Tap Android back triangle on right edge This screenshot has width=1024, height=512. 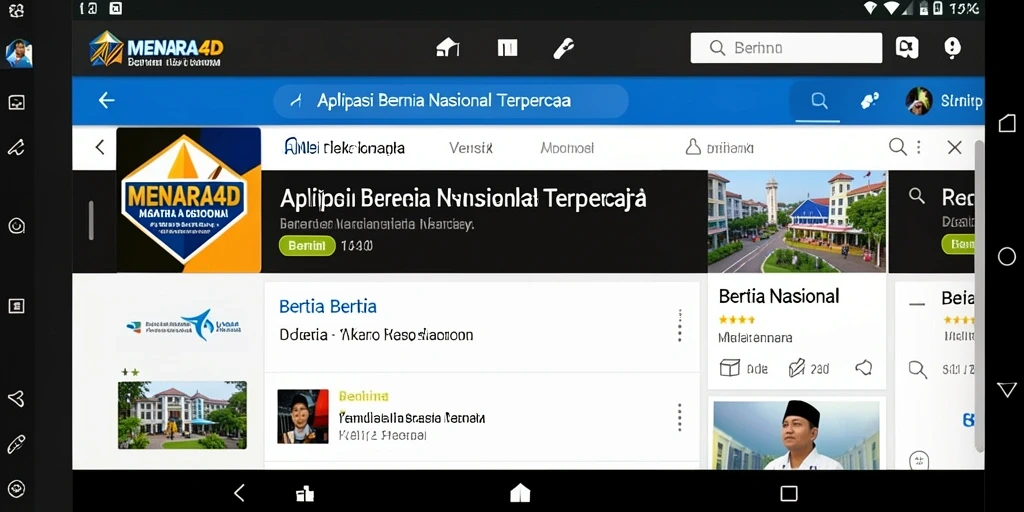click(1007, 390)
